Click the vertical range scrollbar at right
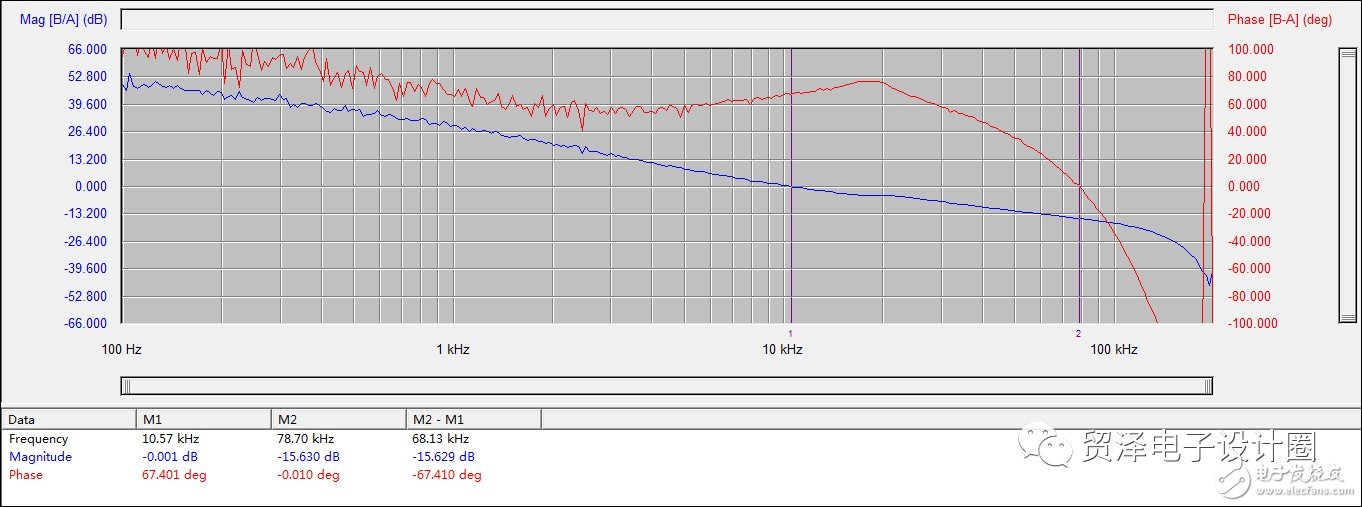 tap(1346, 185)
